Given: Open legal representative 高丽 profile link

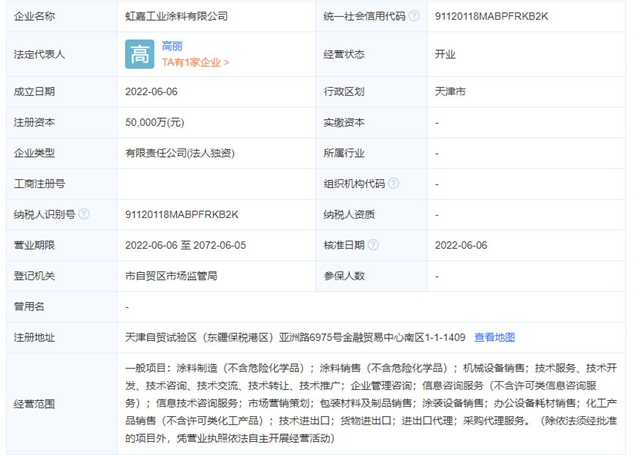Looking at the screenshot, I should (172, 46).
